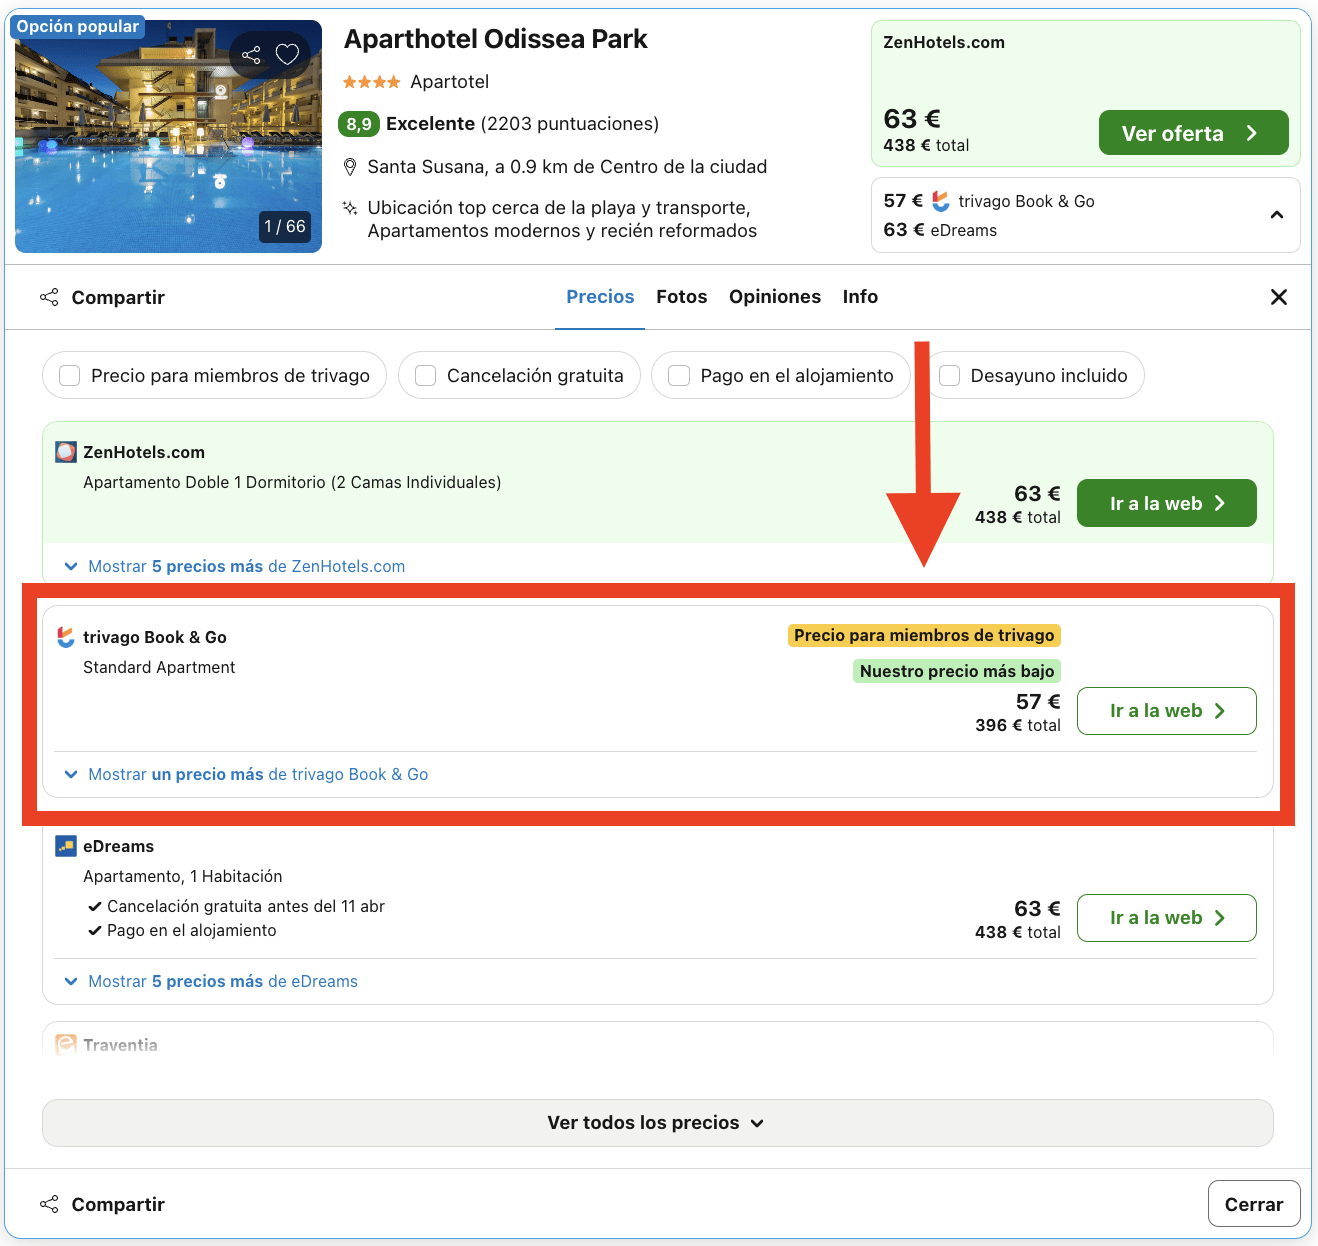The height and width of the screenshot is (1246, 1318).
Task: Click the Aparthotel Odissea Park title
Action: click(x=495, y=39)
